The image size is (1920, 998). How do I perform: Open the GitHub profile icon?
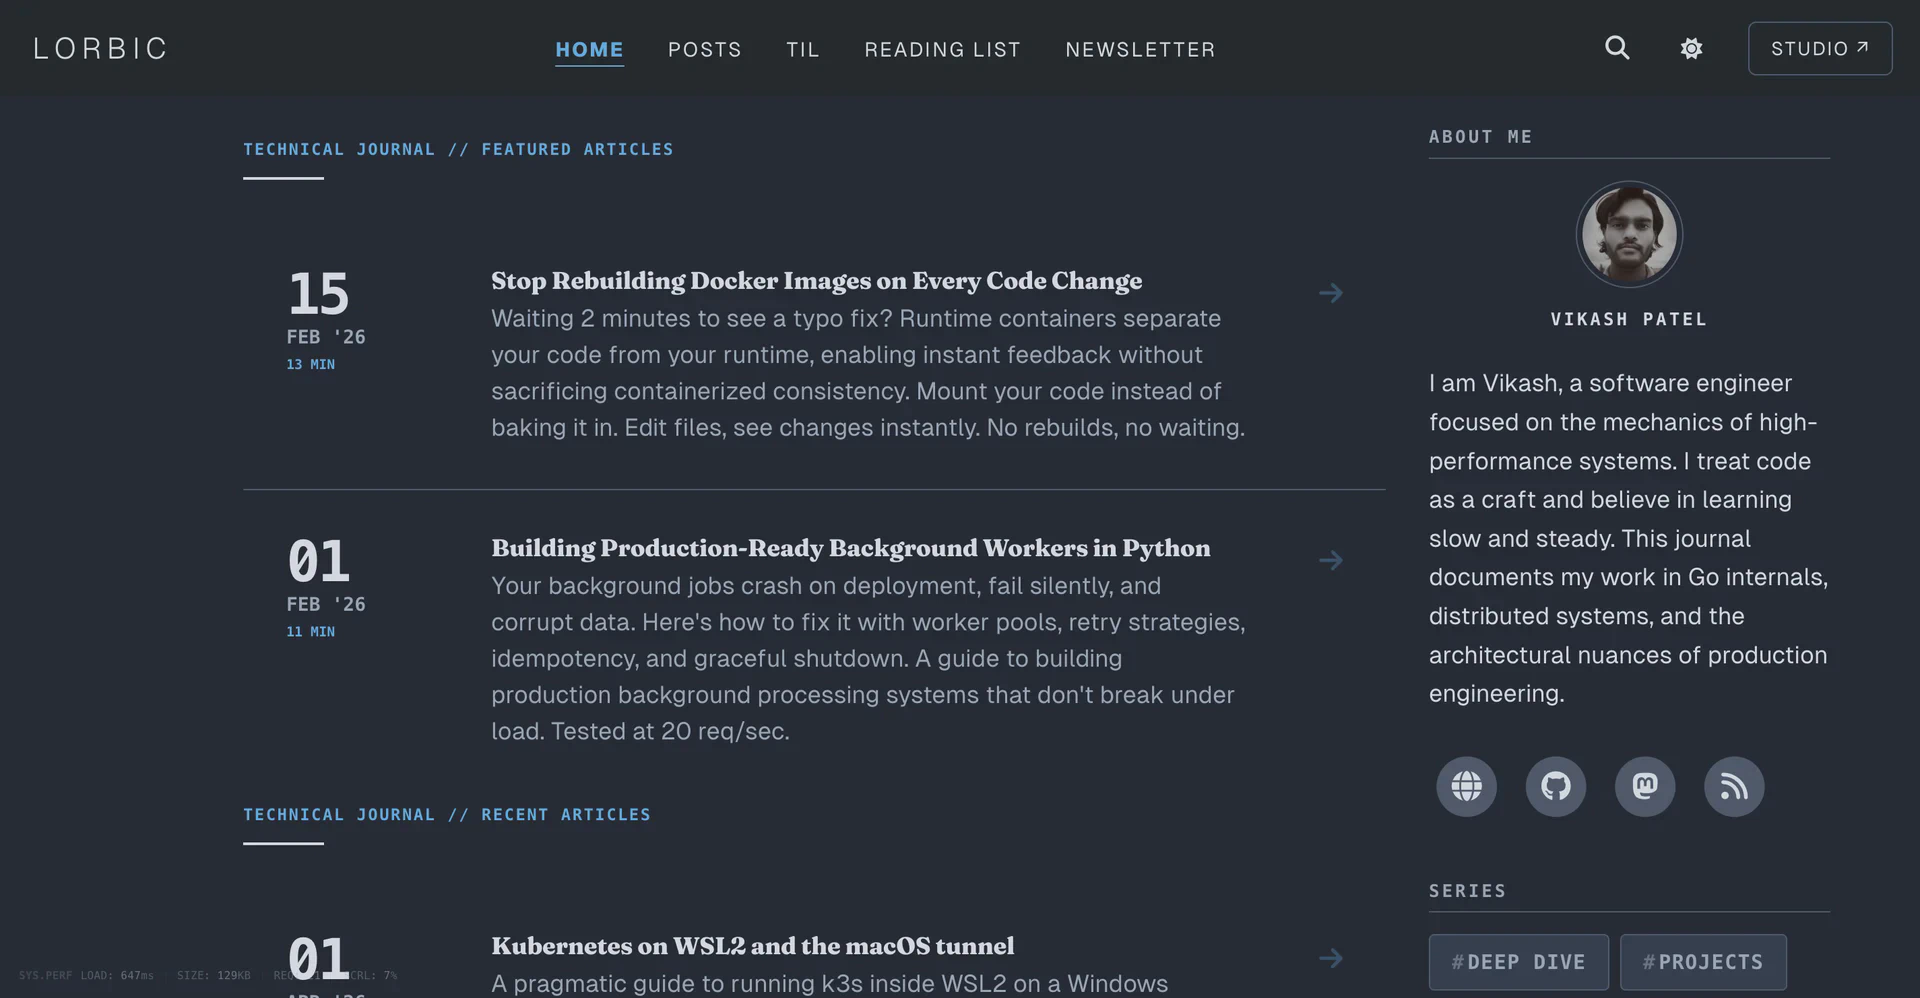tap(1555, 786)
